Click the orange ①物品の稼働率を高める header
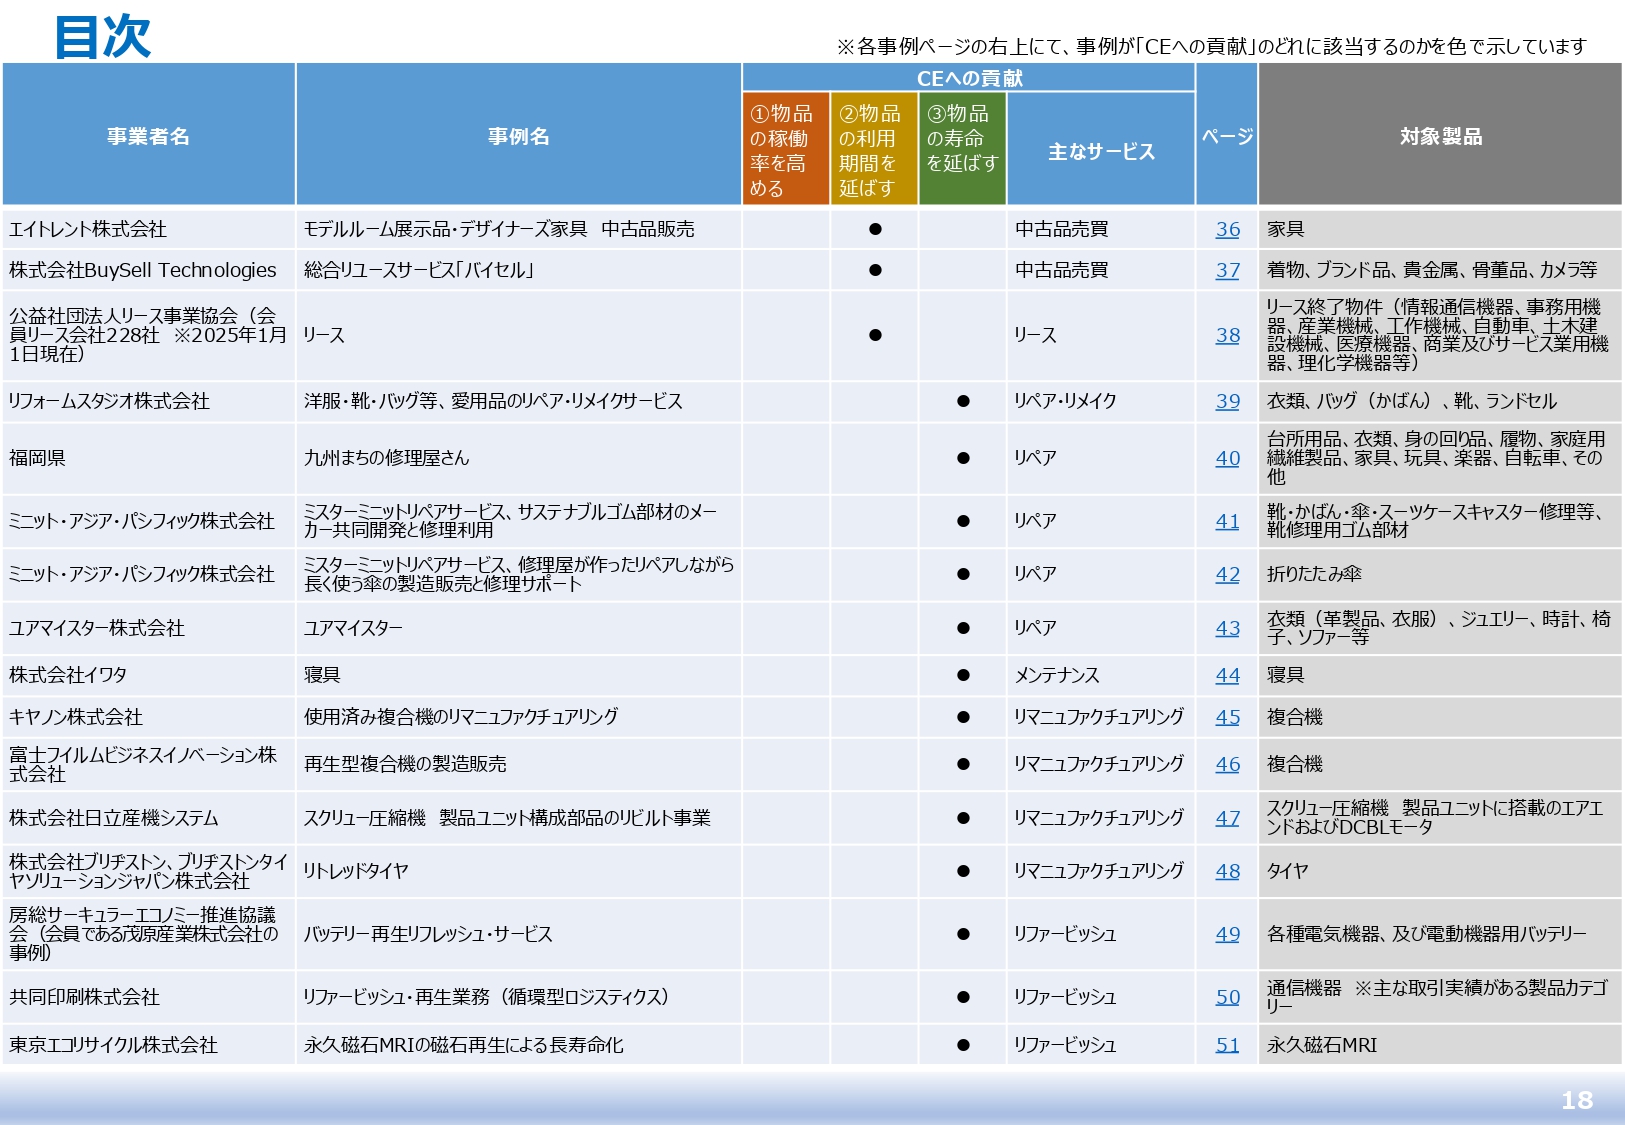1625x1125 pixels. point(785,149)
